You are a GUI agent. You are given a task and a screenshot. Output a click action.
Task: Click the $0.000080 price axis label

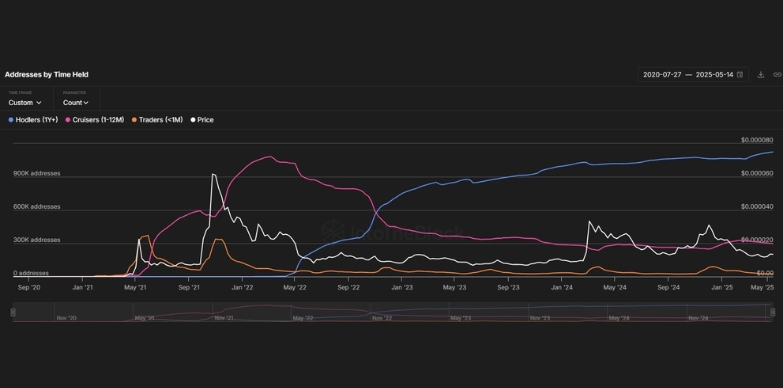point(757,140)
